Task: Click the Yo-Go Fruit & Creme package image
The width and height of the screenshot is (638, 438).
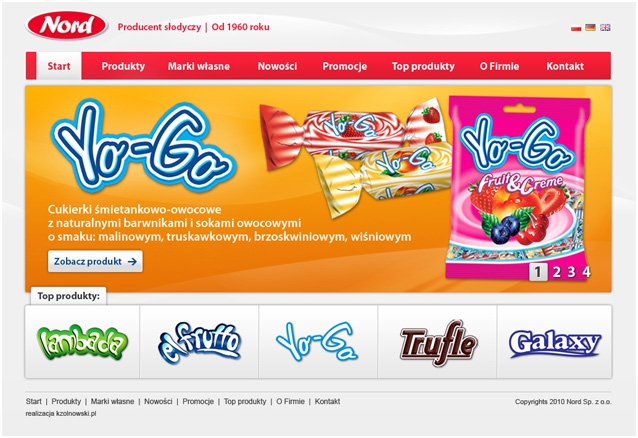Action: (518, 188)
